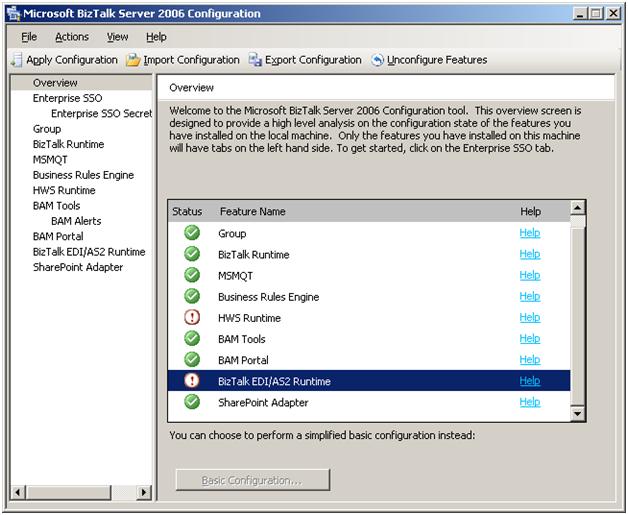The height and width of the screenshot is (515, 628).
Task: Click the Export Configuration icon
Action: click(255, 60)
